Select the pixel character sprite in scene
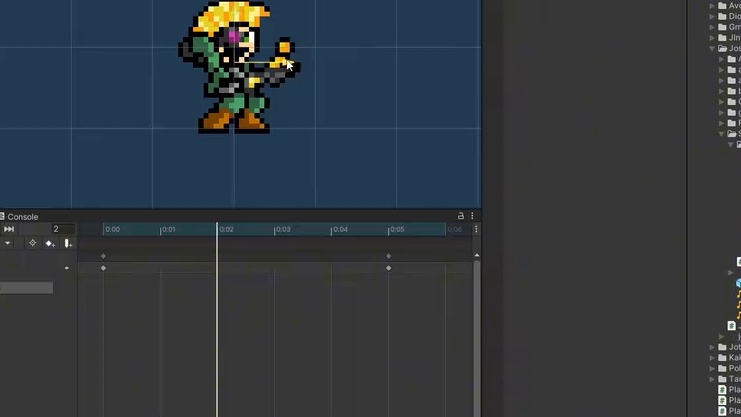Image resolution: width=741 pixels, height=417 pixels. coord(239,67)
